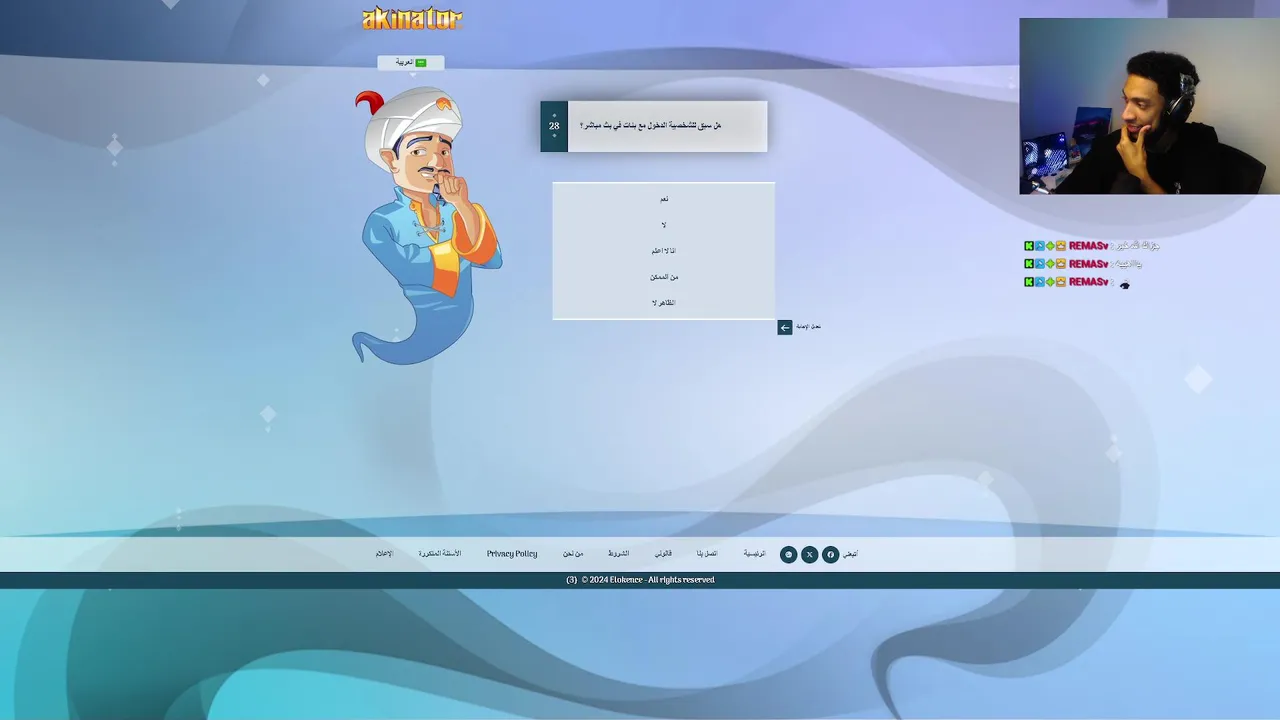Click the streamer webcam overlay

click(1149, 106)
